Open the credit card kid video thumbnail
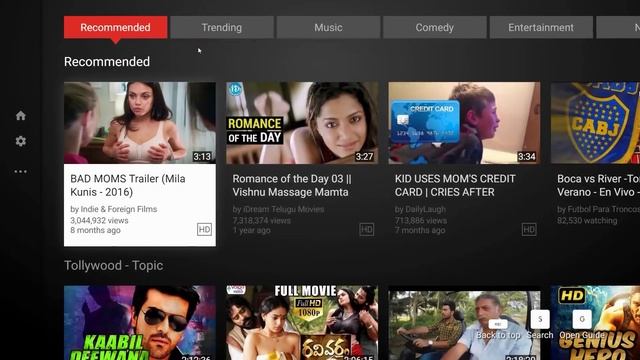This screenshot has height=360, width=640. [464, 123]
